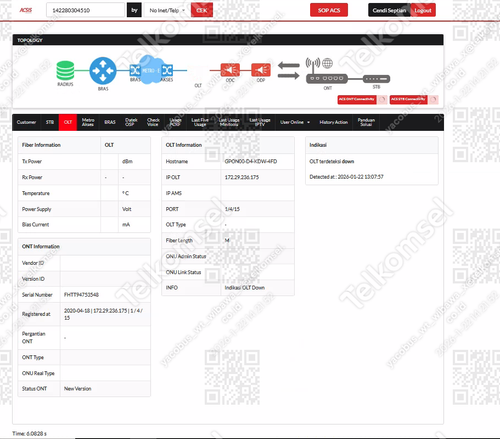Click the ODC splitter icon
The image size is (500, 439).
pyautogui.click(x=230, y=70)
